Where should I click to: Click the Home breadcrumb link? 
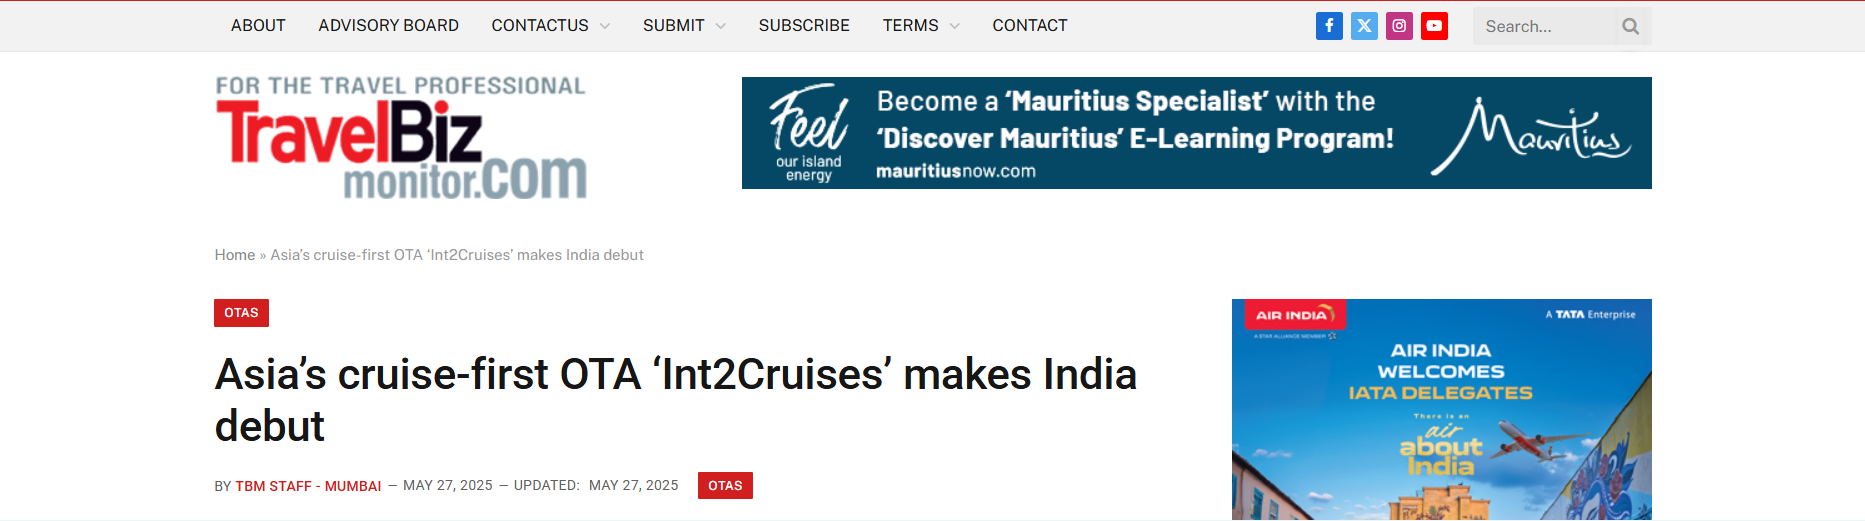click(x=235, y=255)
